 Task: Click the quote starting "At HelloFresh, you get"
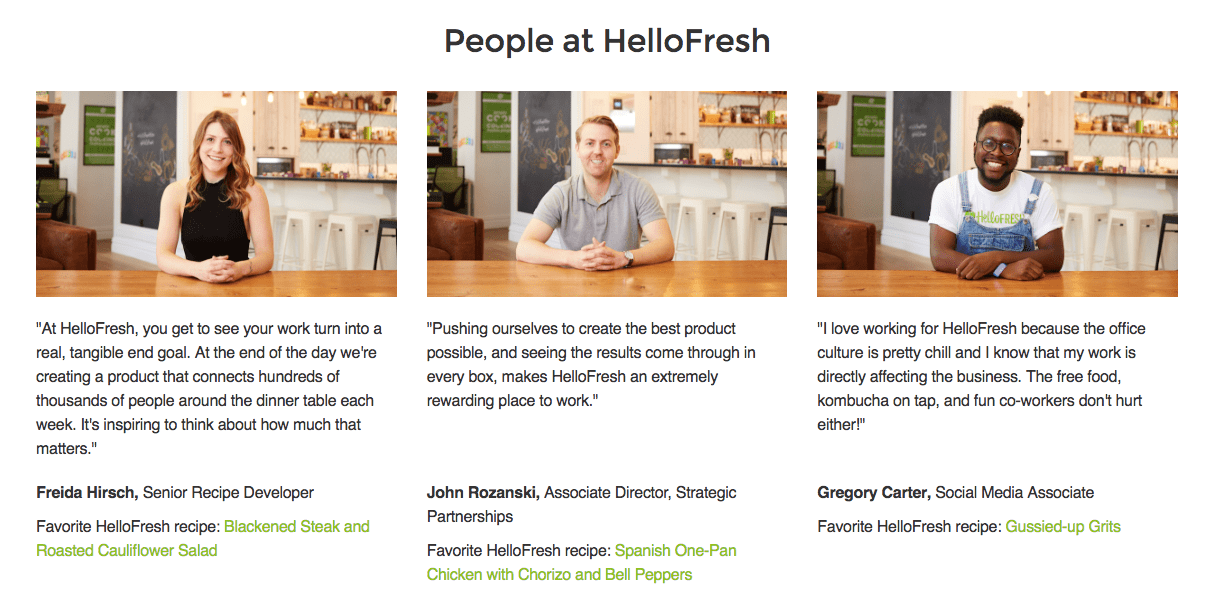(208, 388)
